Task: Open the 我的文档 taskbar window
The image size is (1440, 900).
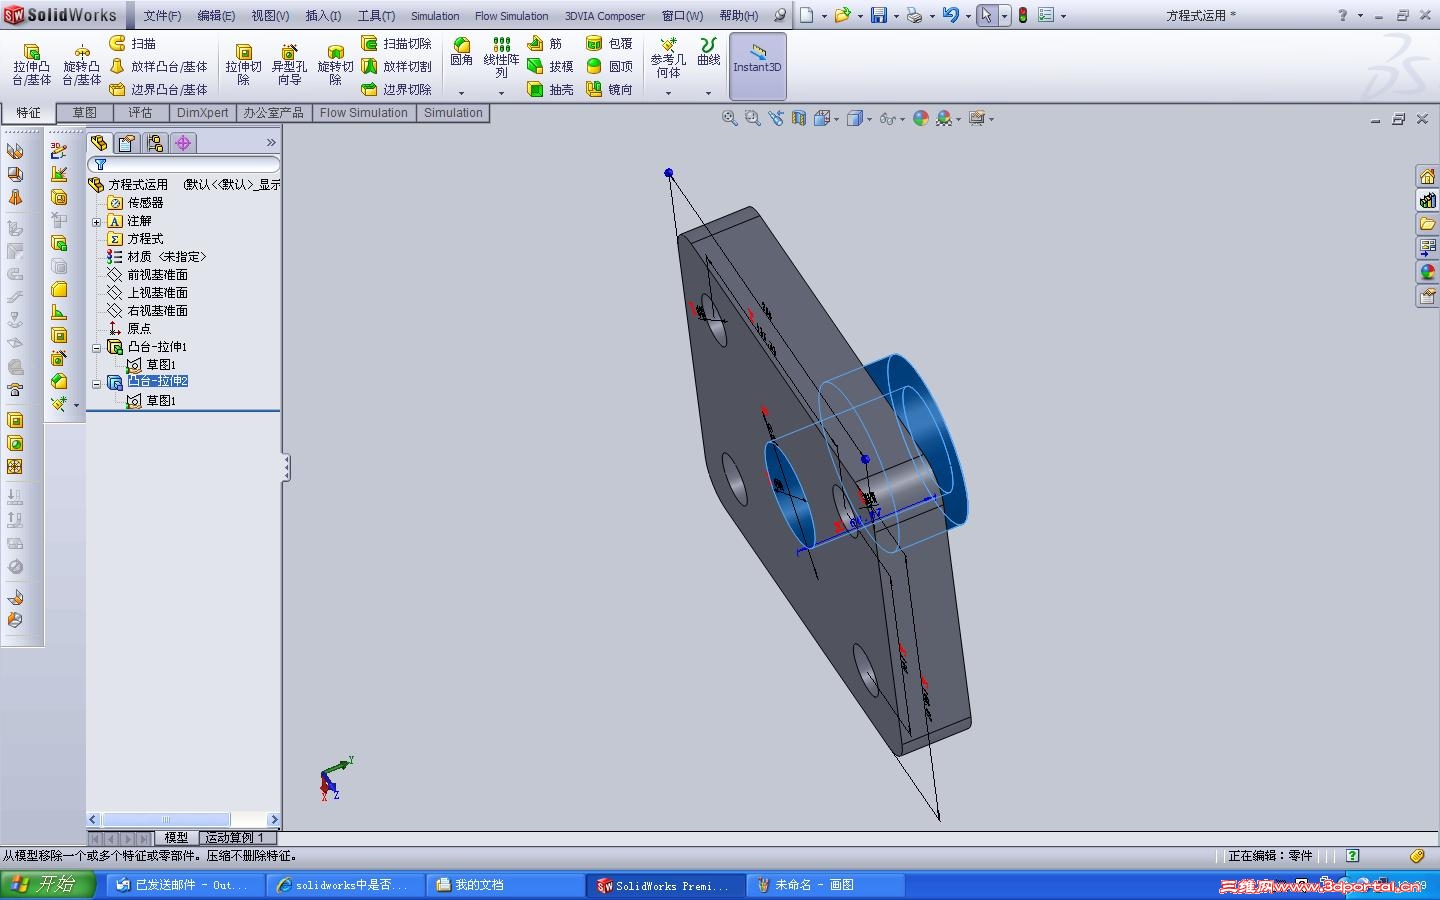Action: [506, 885]
